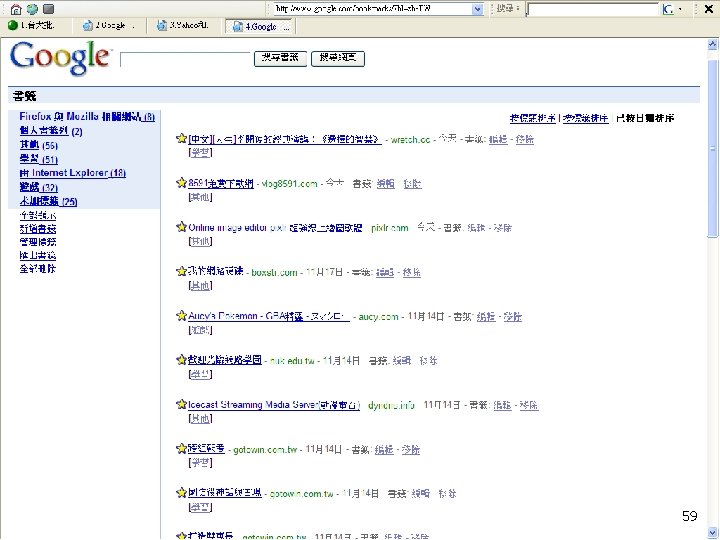Open Icecast Streaming Media Server bookmark

point(274,405)
